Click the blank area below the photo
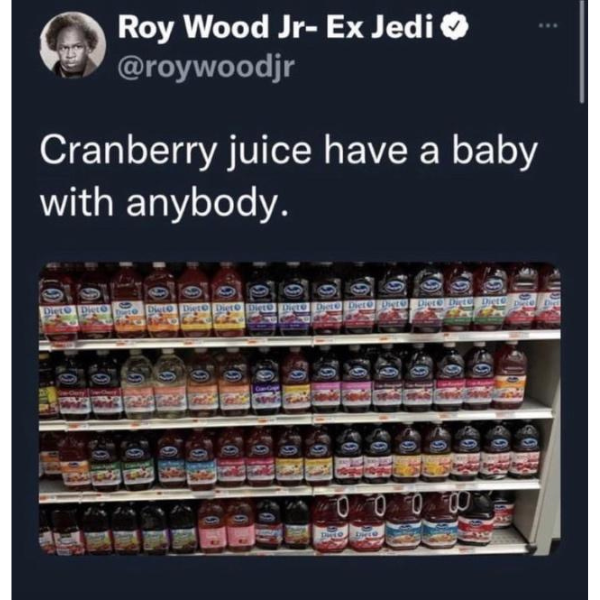Viewport: 600px width, 600px height. pyautogui.click(x=300, y=578)
